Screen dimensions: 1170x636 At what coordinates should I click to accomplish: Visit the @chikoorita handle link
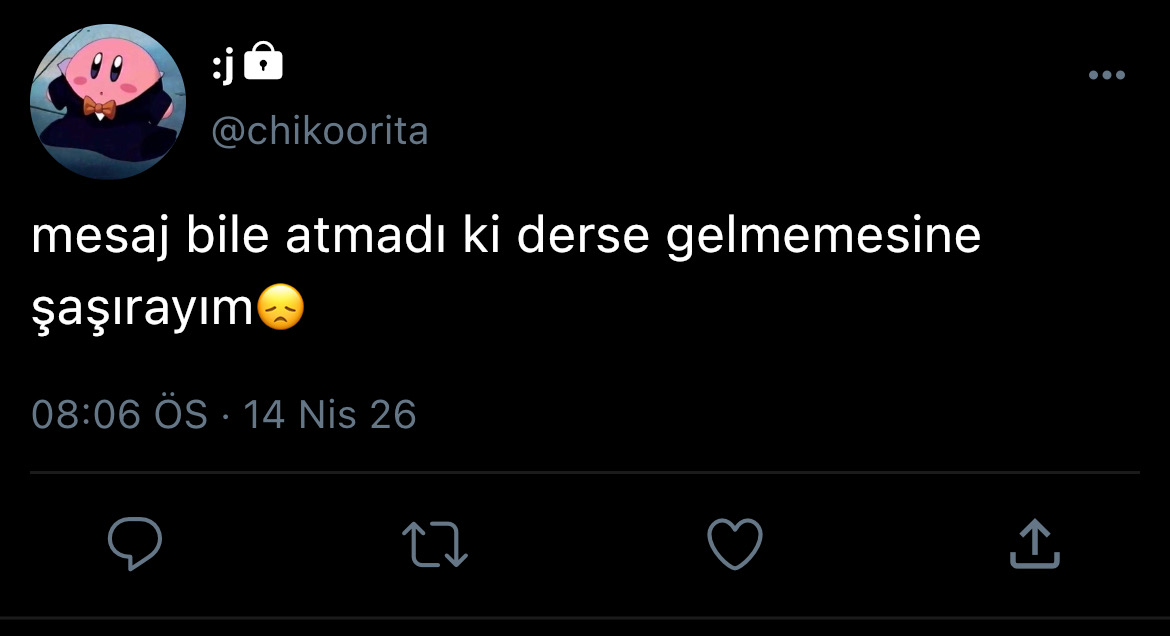pyautogui.click(x=320, y=131)
